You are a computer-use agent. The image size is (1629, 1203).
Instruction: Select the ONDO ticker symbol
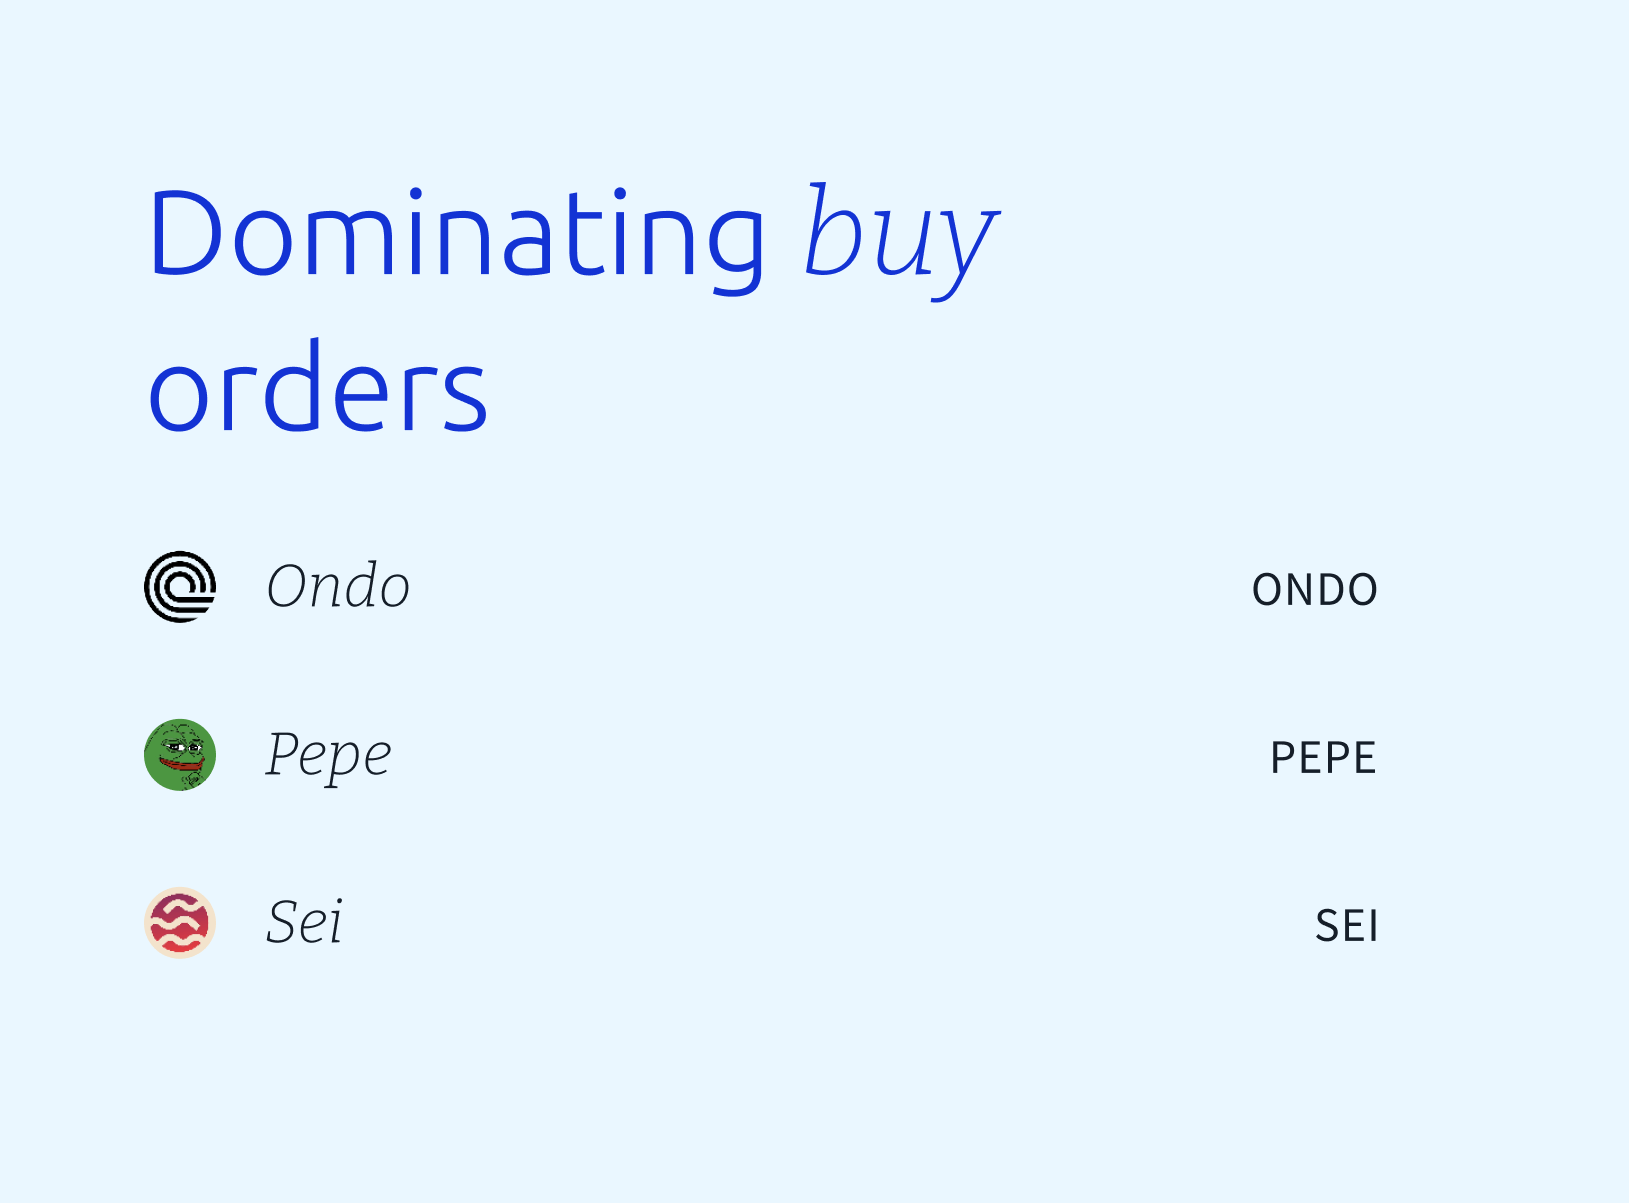pyautogui.click(x=1315, y=590)
